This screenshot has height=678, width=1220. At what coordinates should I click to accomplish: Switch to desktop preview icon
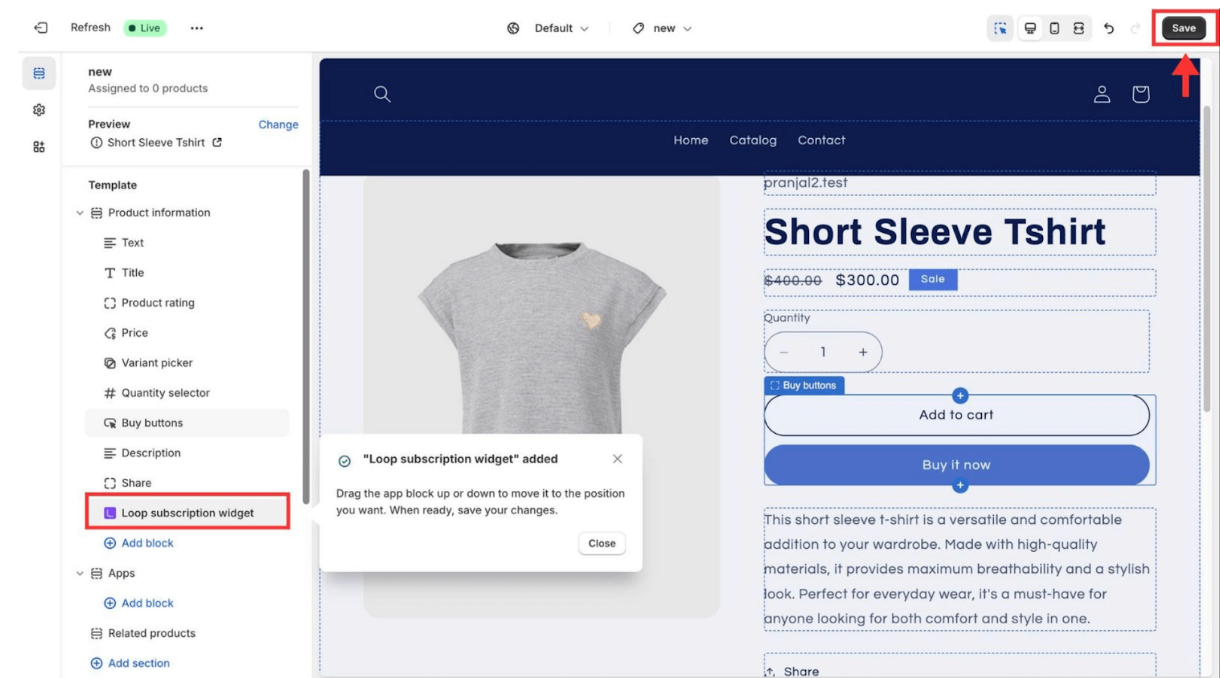pos(1028,28)
